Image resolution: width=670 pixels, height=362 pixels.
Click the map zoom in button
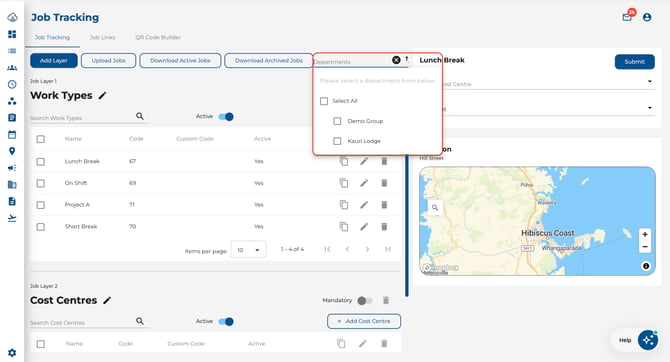pyautogui.click(x=645, y=234)
